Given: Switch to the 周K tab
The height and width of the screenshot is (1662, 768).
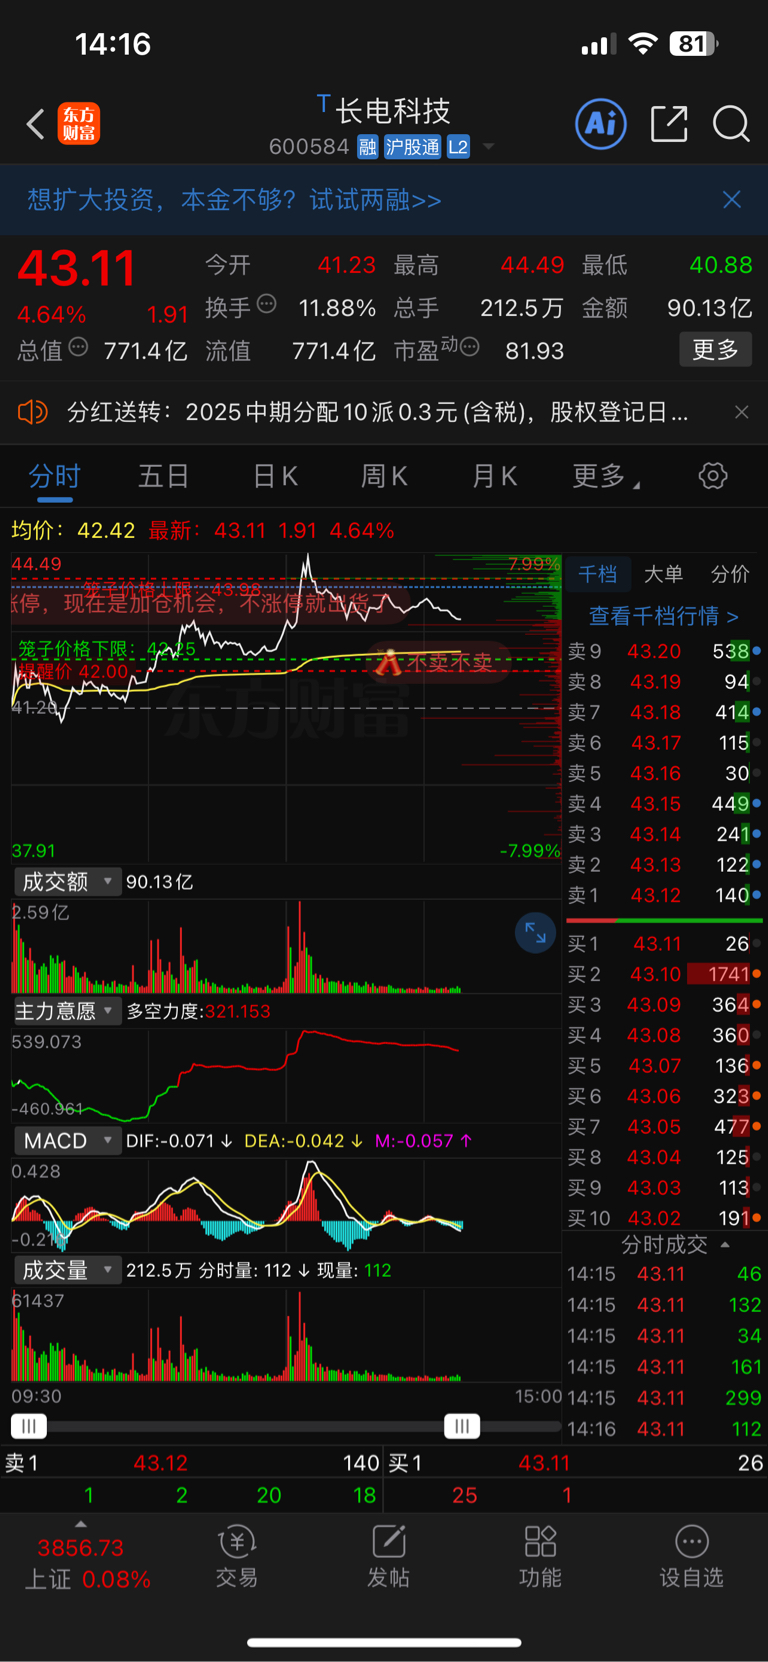Looking at the screenshot, I should click(384, 476).
